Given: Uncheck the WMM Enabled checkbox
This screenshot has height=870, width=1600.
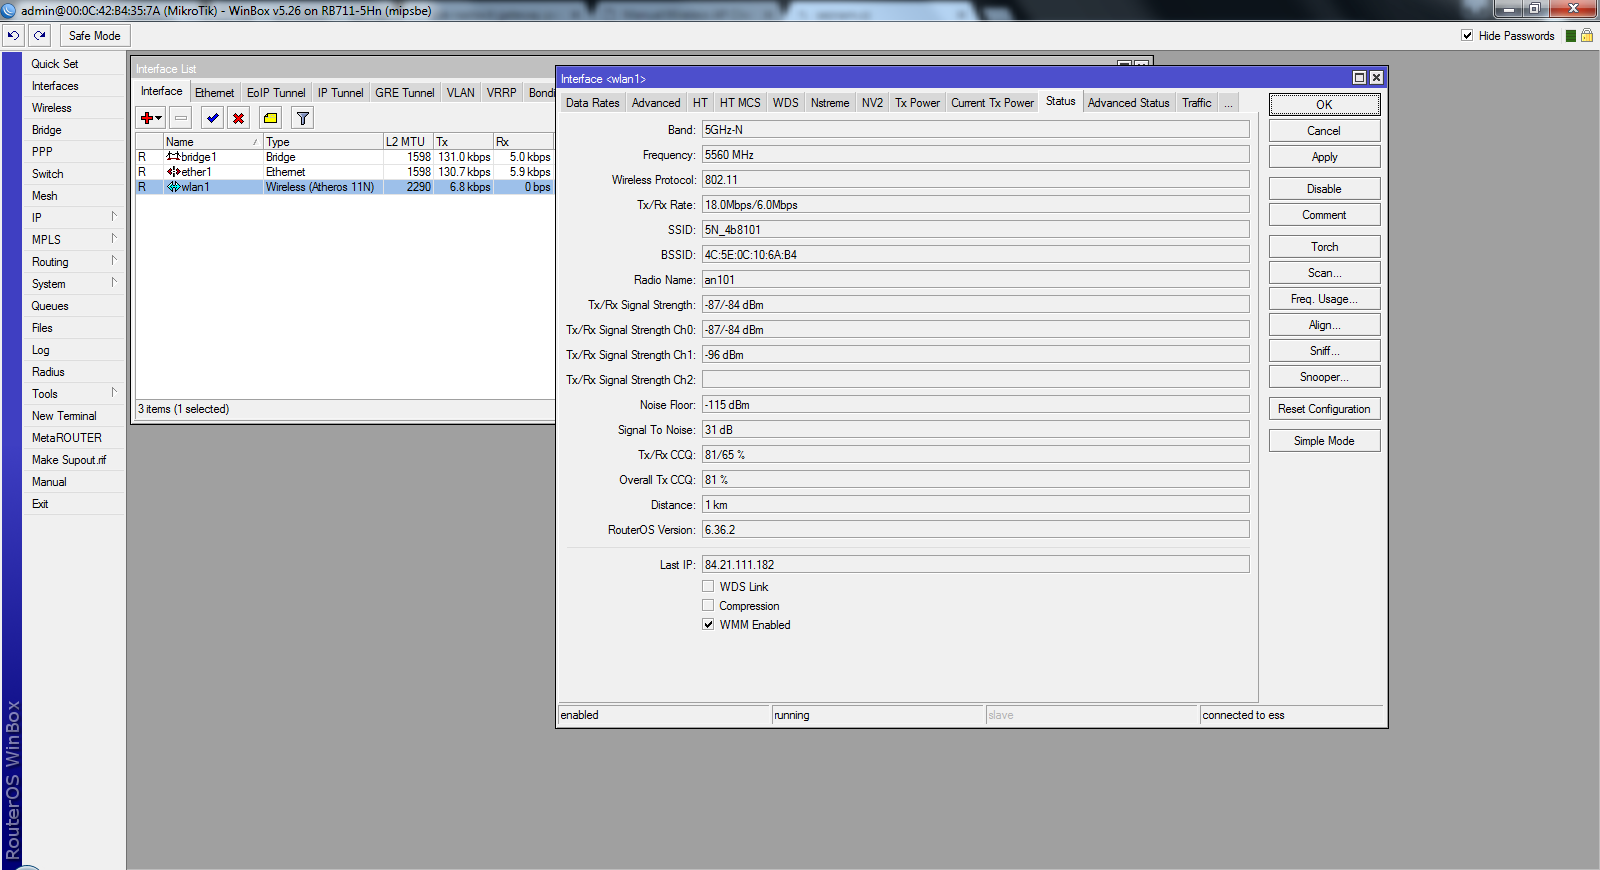Looking at the screenshot, I should coord(708,625).
